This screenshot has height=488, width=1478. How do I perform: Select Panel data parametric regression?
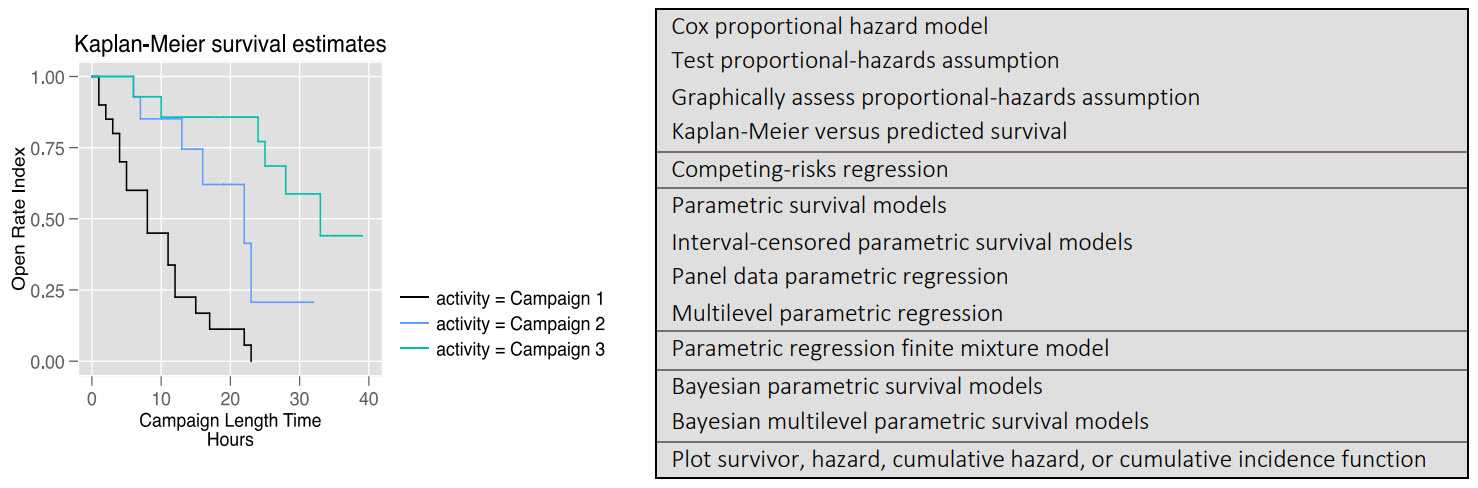pyautogui.click(x=840, y=276)
